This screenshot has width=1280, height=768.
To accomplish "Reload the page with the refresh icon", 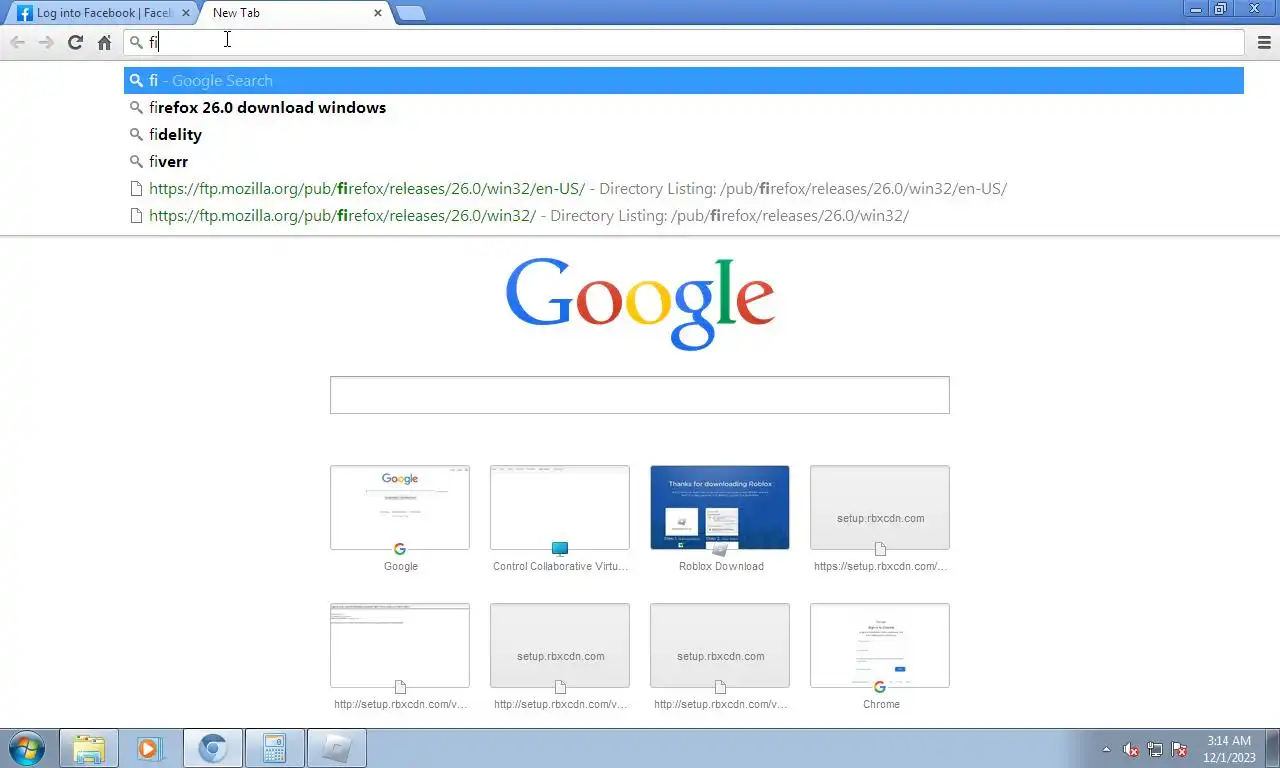I will 75,42.
